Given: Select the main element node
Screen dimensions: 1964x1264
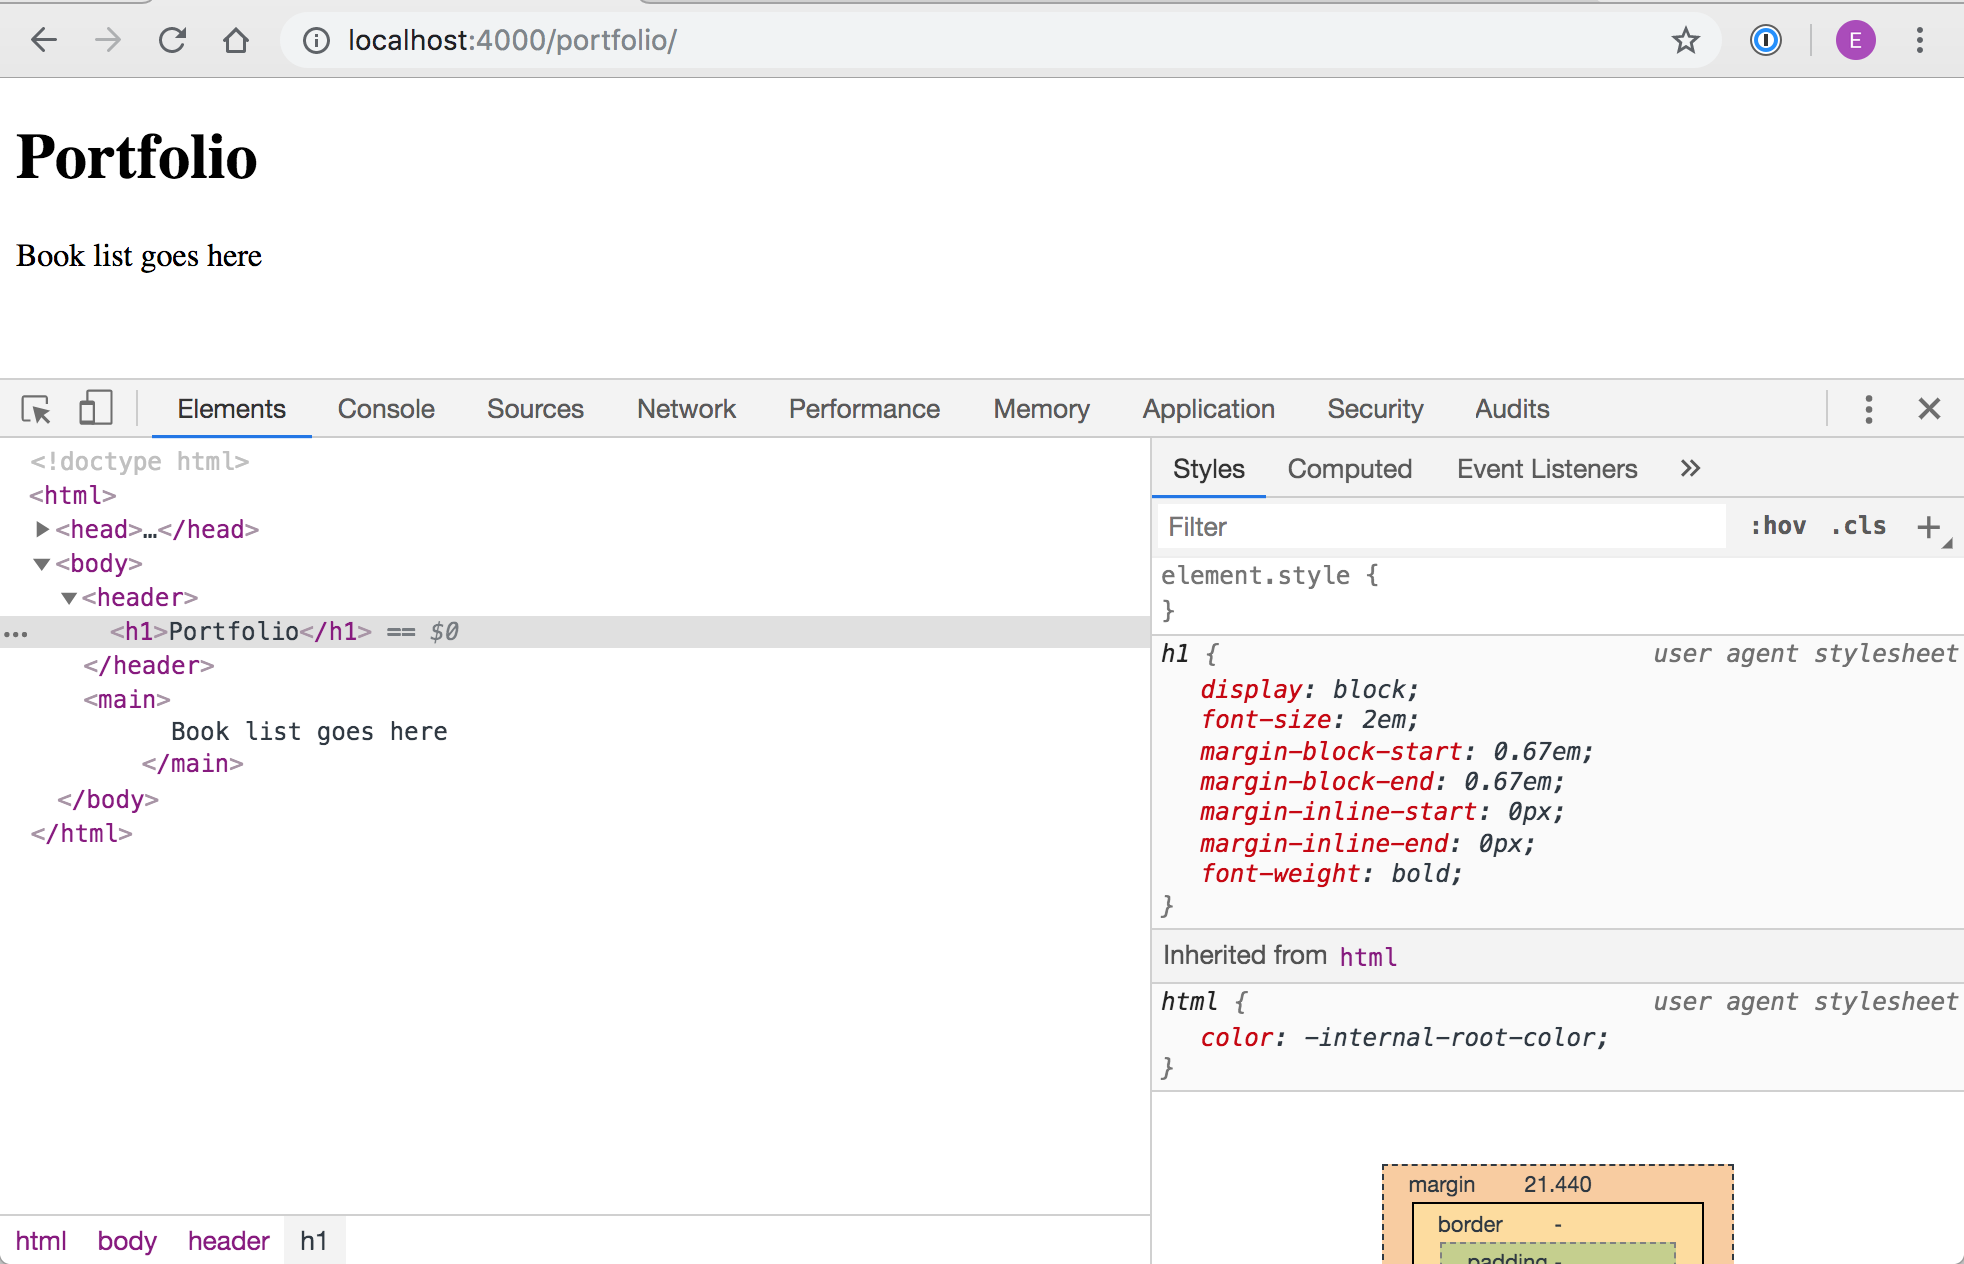Looking at the screenshot, I should coord(127,700).
